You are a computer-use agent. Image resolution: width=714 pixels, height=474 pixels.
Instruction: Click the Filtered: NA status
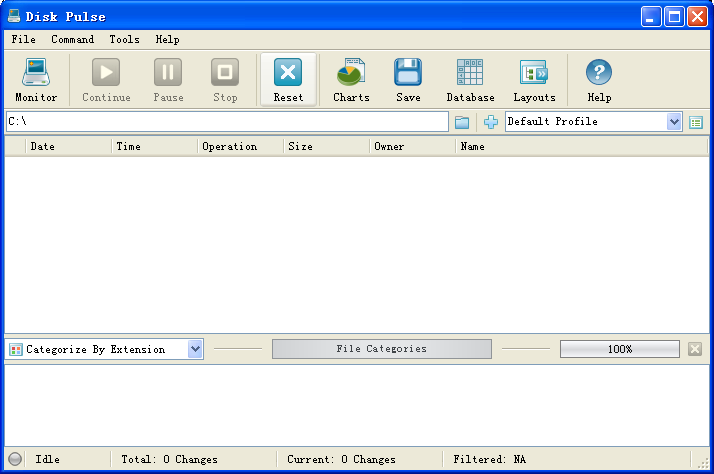click(x=490, y=459)
